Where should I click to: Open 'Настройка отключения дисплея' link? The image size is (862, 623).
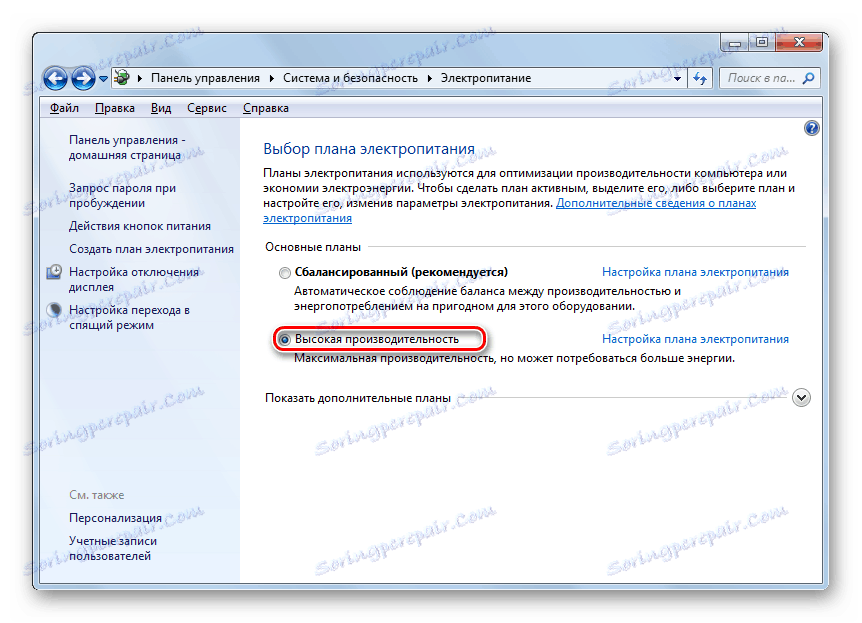[x=134, y=279]
